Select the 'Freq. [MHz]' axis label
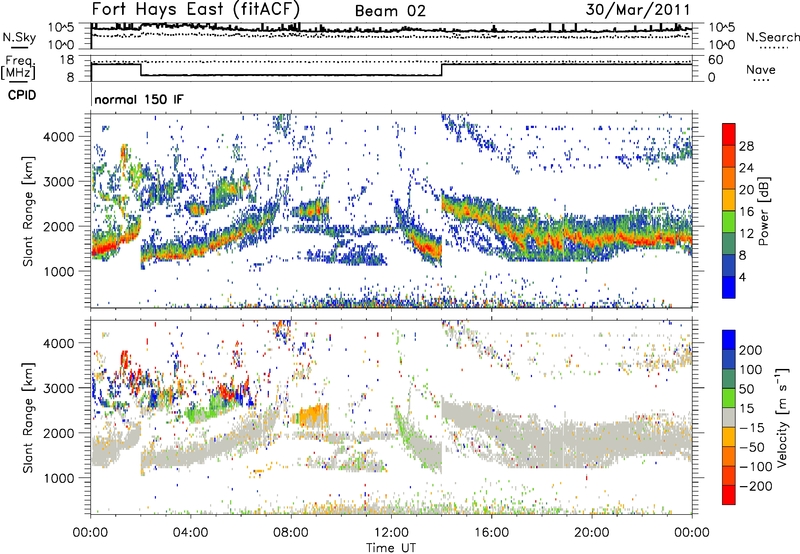 [x=18, y=68]
